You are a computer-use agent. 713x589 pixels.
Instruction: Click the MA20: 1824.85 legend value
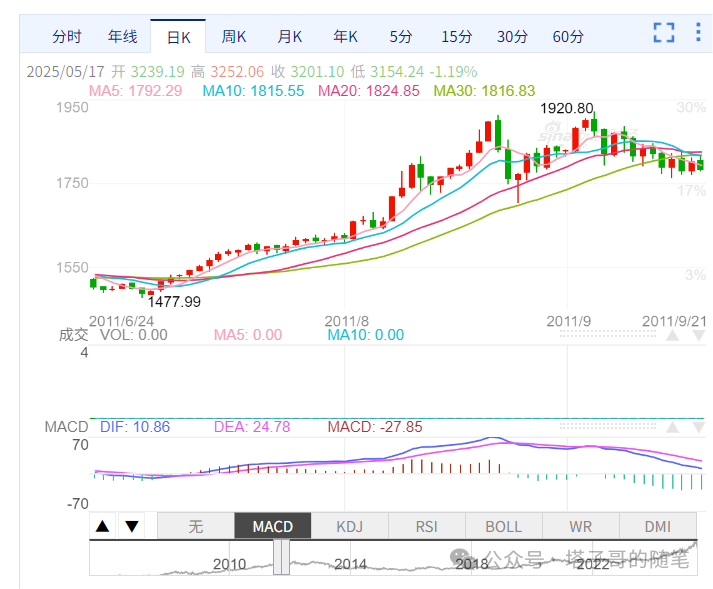pos(369,91)
